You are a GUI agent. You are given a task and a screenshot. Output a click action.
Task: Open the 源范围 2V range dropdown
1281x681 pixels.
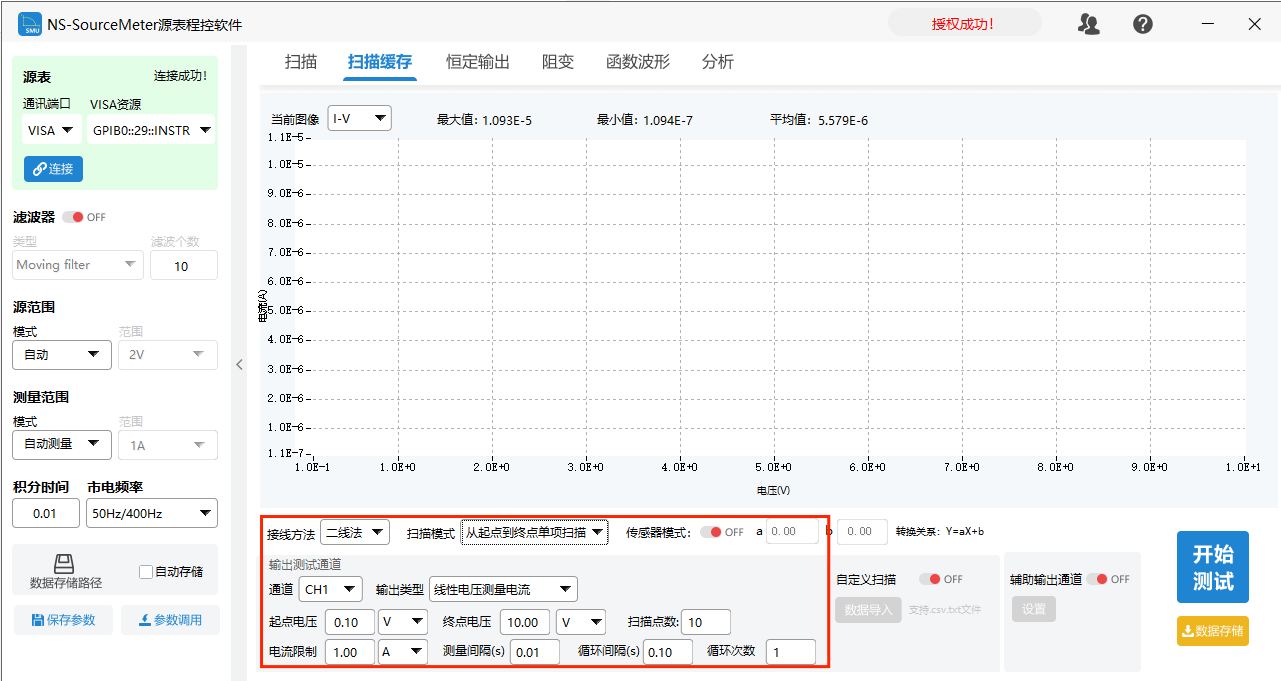168,354
